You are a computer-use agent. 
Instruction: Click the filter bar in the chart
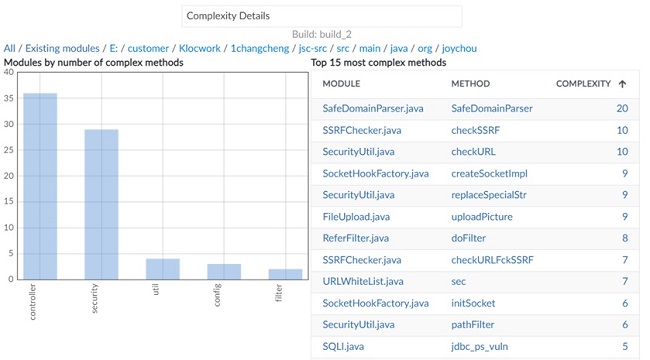[x=286, y=274]
